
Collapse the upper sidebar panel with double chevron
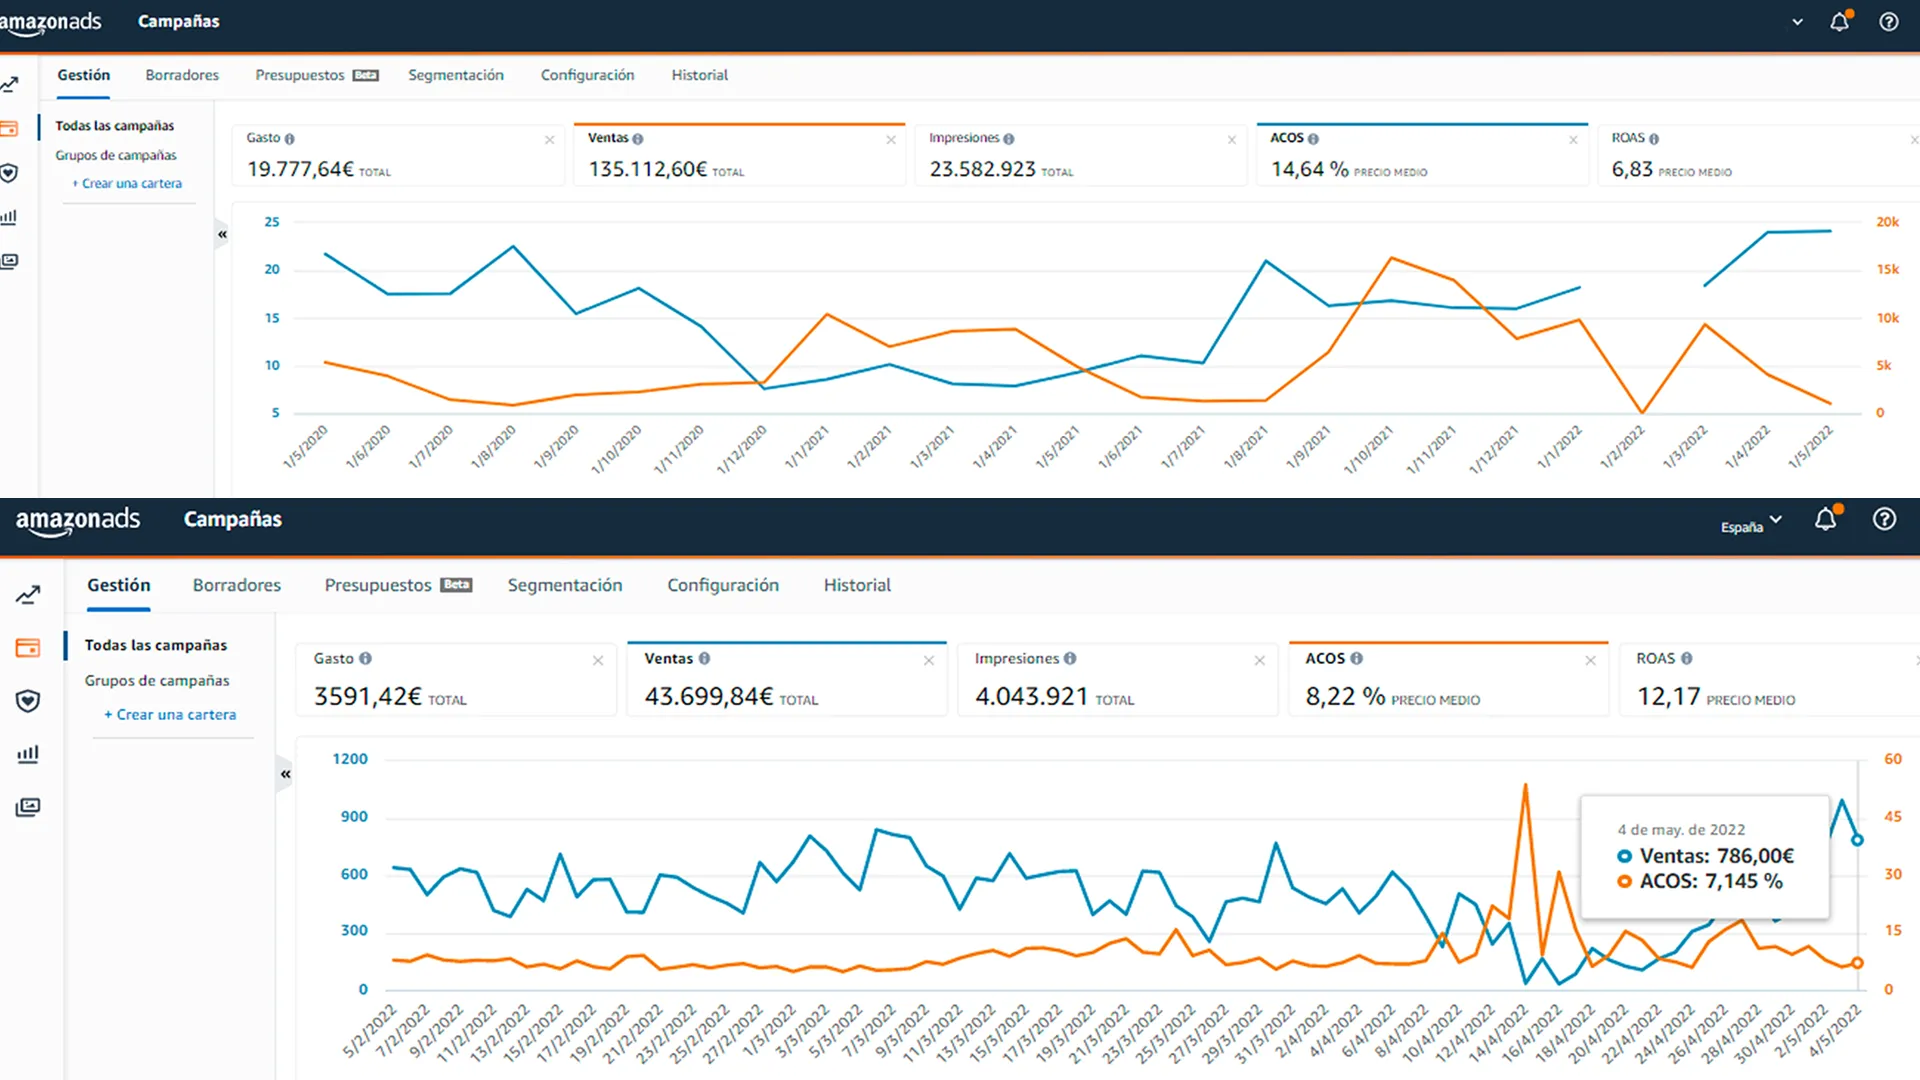(222, 234)
